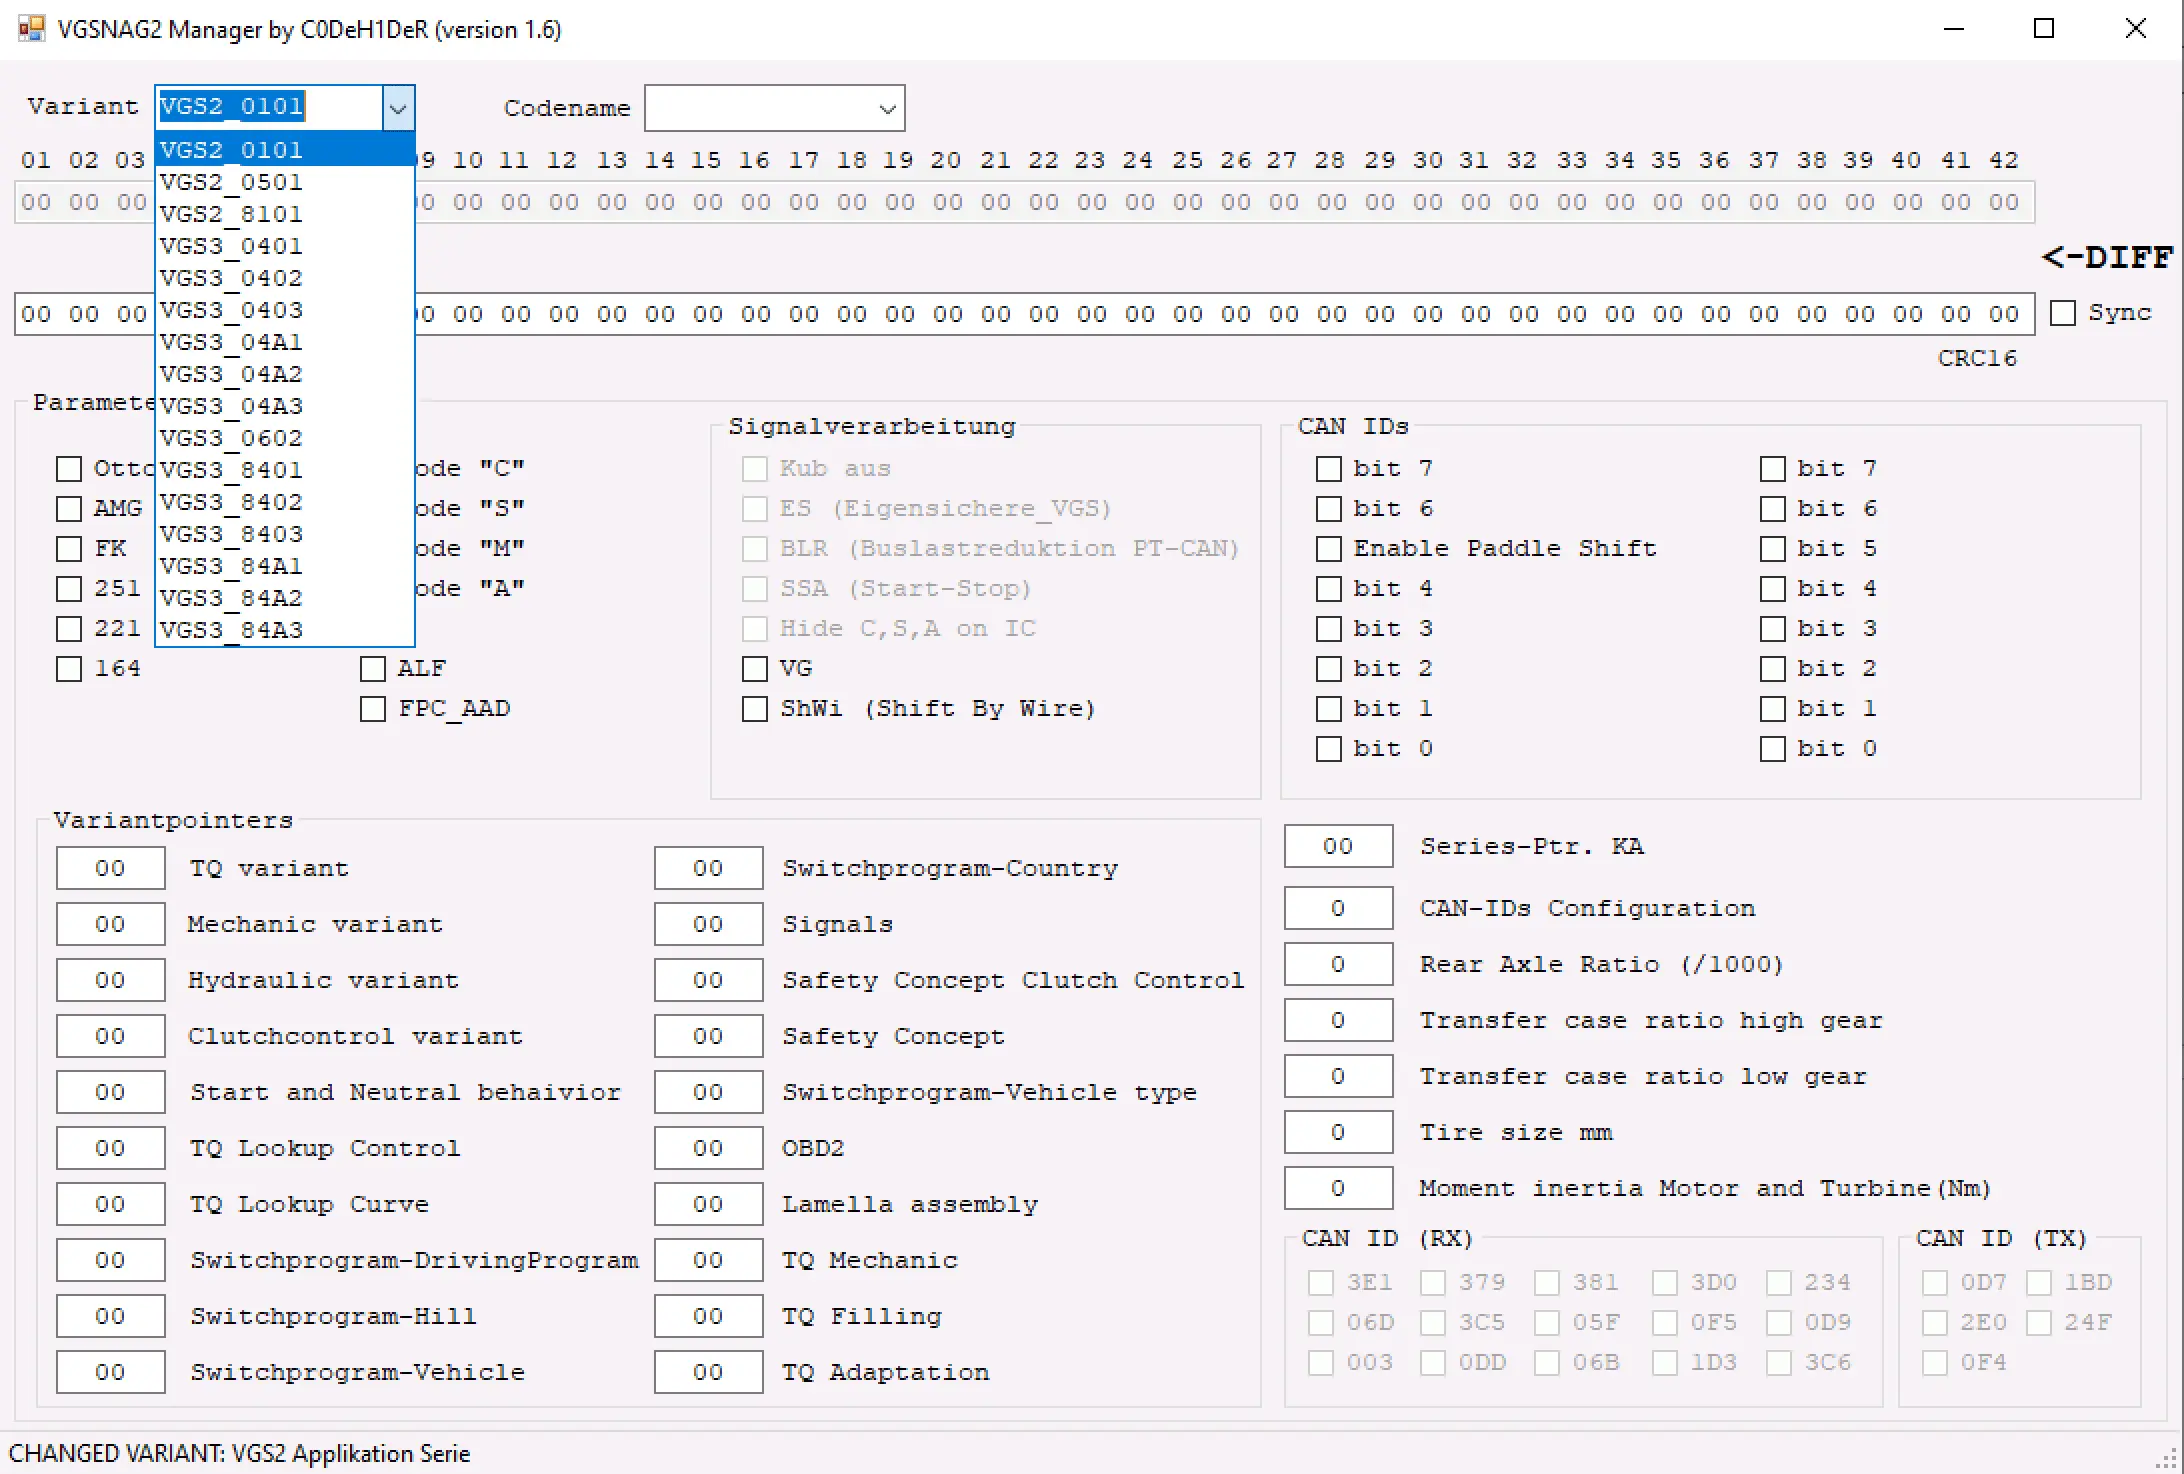Click the <-DIFF label
The width and height of the screenshot is (2184, 1474).
pyautogui.click(x=2107, y=257)
